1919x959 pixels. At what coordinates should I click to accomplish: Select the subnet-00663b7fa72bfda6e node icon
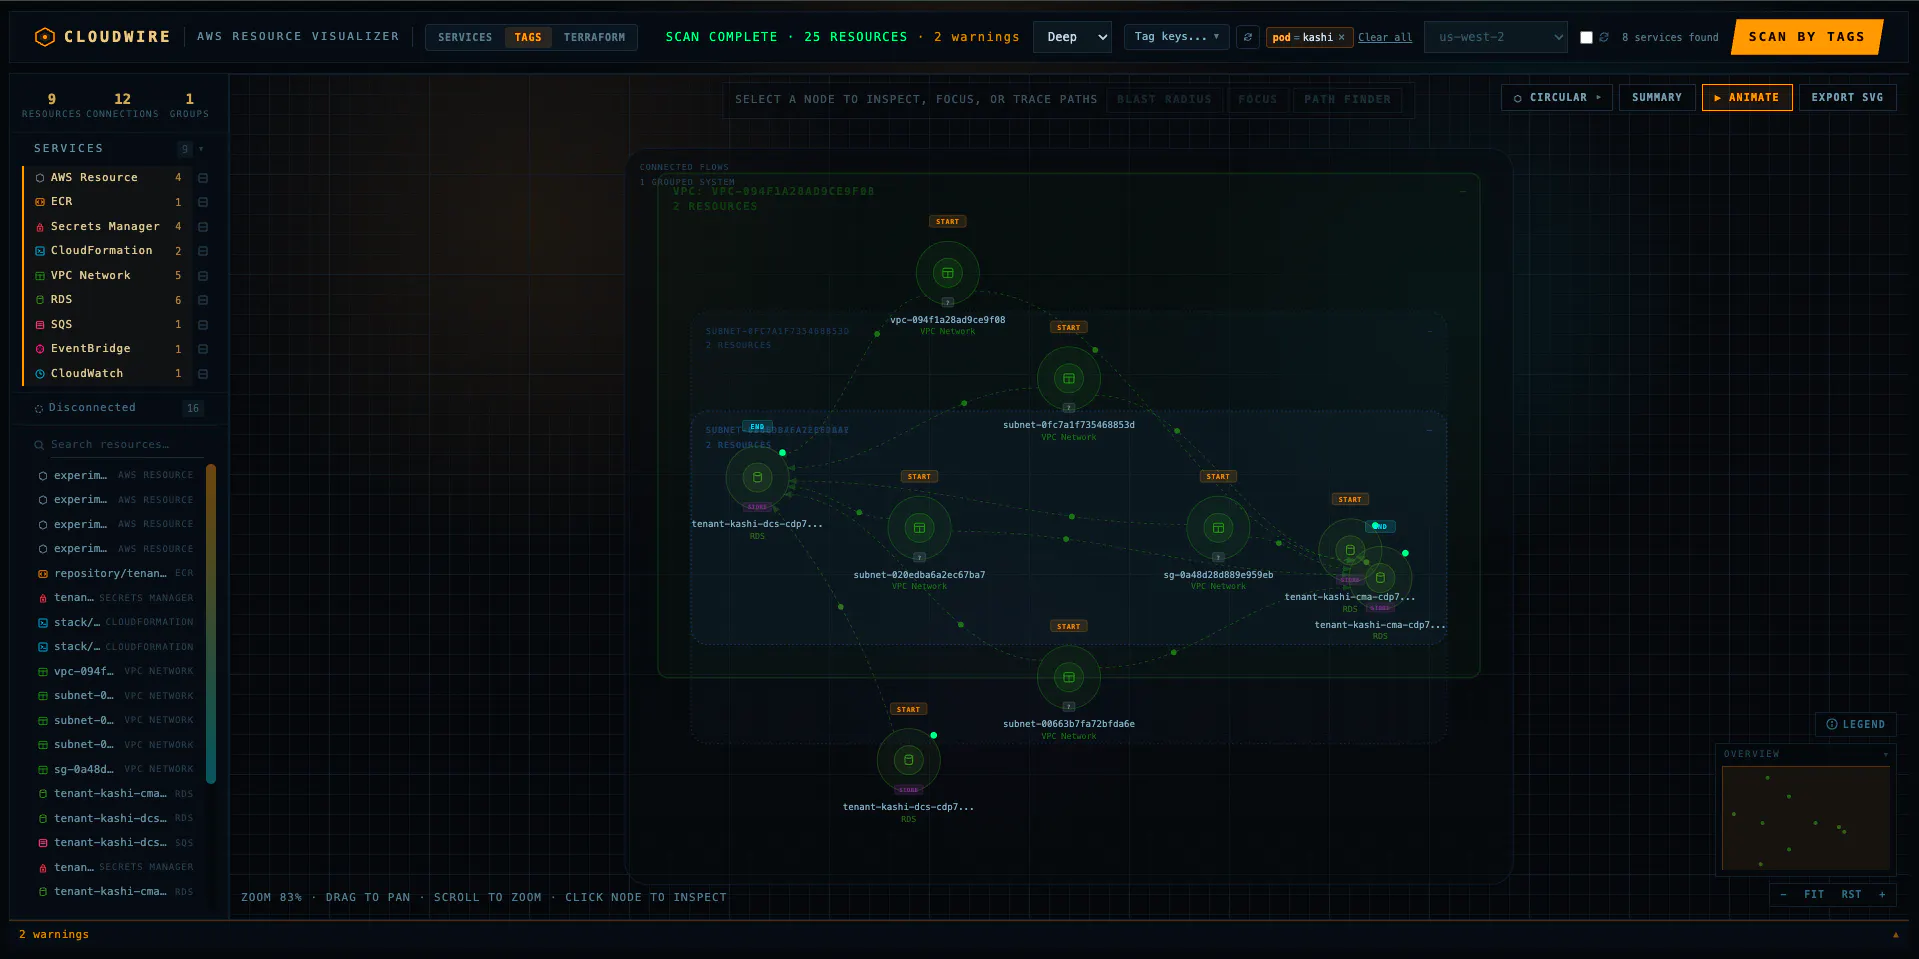tap(1069, 677)
